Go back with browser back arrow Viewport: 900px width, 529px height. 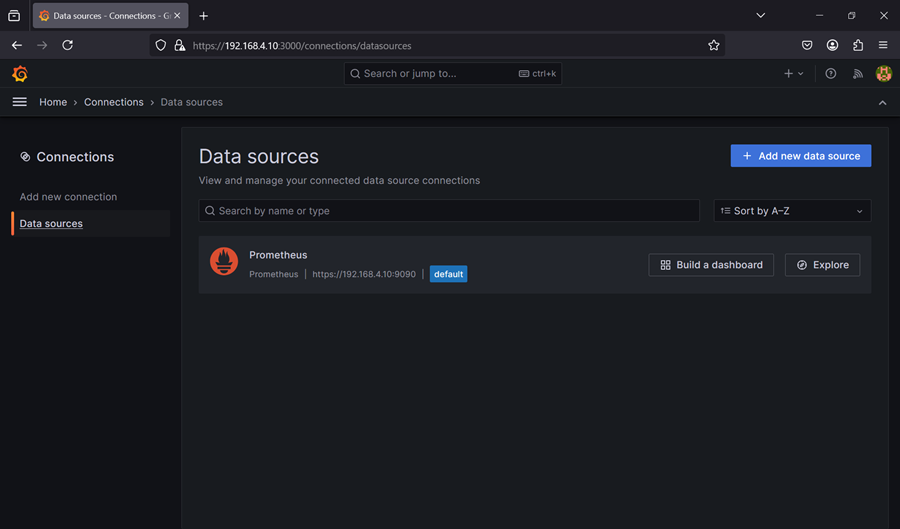(x=17, y=45)
